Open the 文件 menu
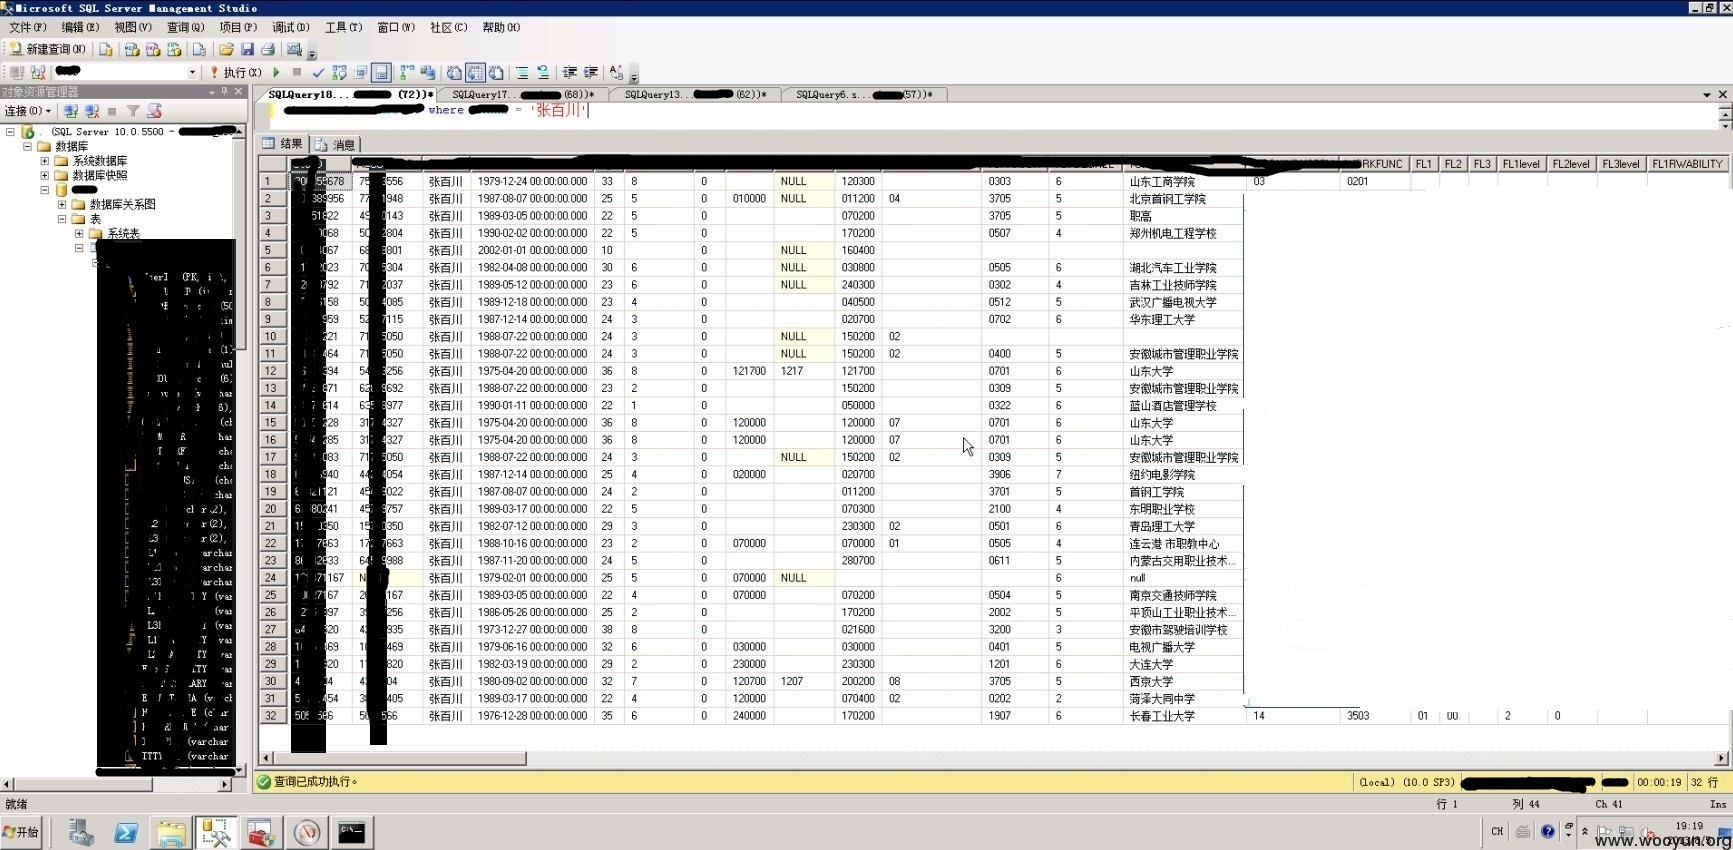The width and height of the screenshot is (1733, 850). point(27,27)
